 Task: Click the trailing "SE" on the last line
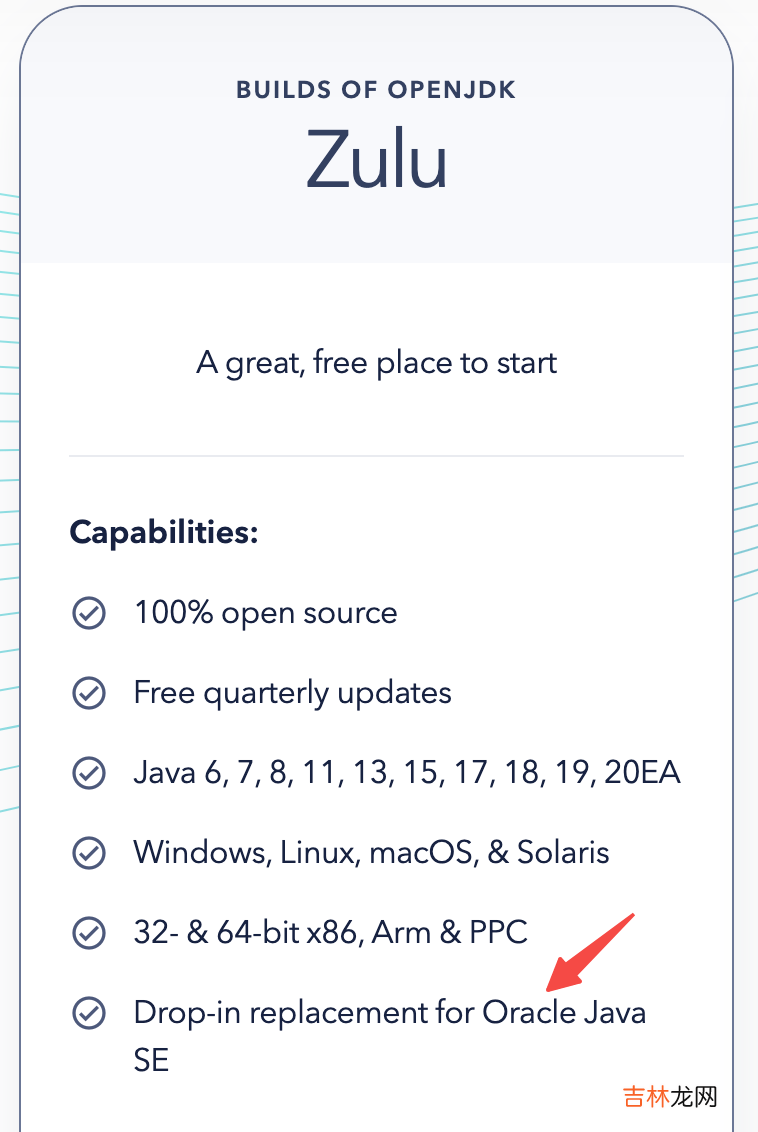(151, 1060)
